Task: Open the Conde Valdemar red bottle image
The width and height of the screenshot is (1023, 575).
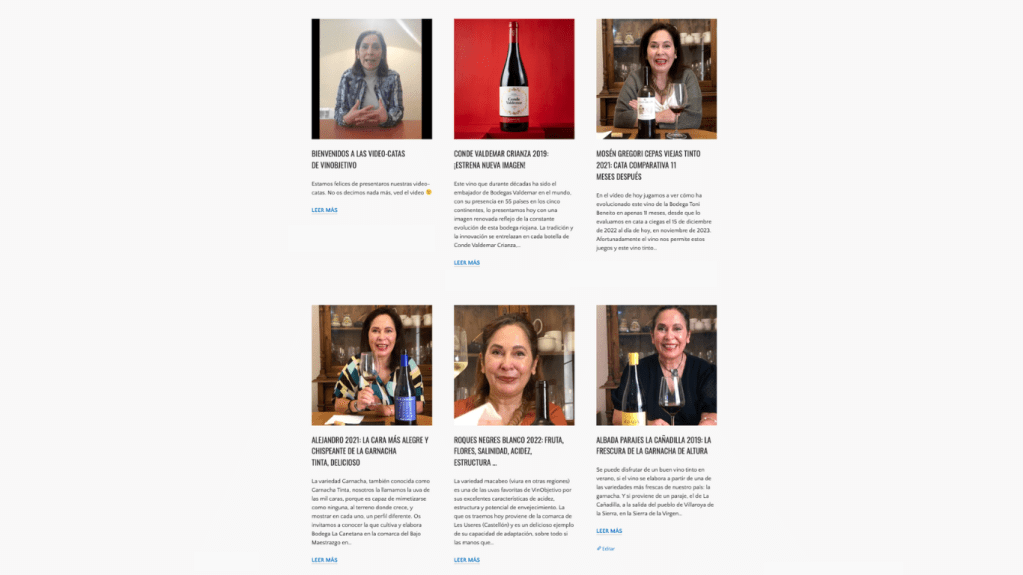Action: point(514,79)
